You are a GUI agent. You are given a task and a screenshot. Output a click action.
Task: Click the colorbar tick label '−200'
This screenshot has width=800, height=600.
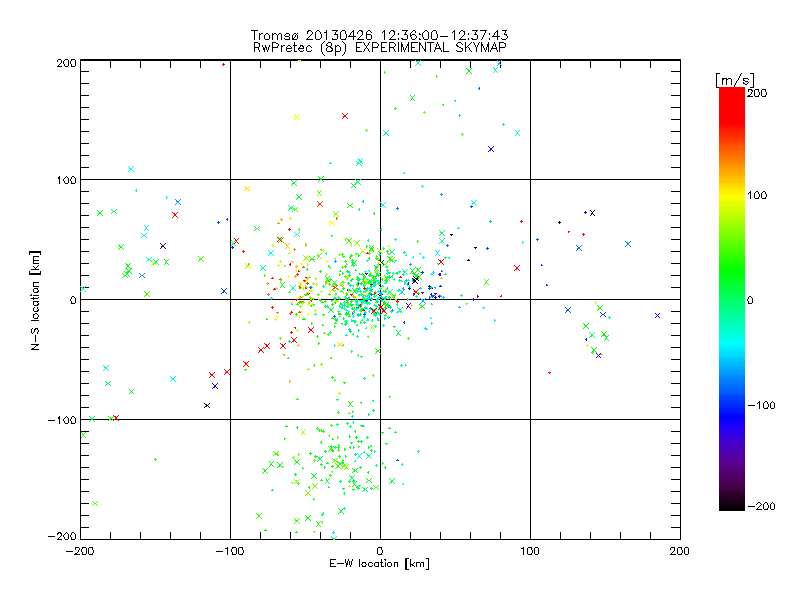point(761,506)
